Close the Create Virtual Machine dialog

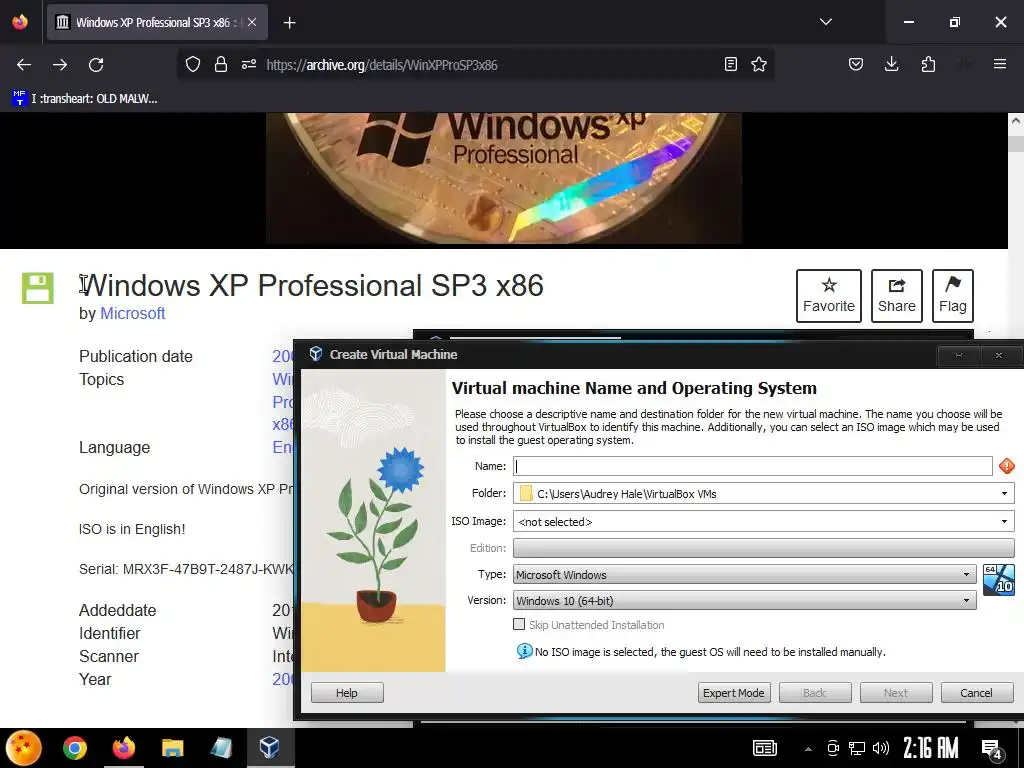point(999,355)
